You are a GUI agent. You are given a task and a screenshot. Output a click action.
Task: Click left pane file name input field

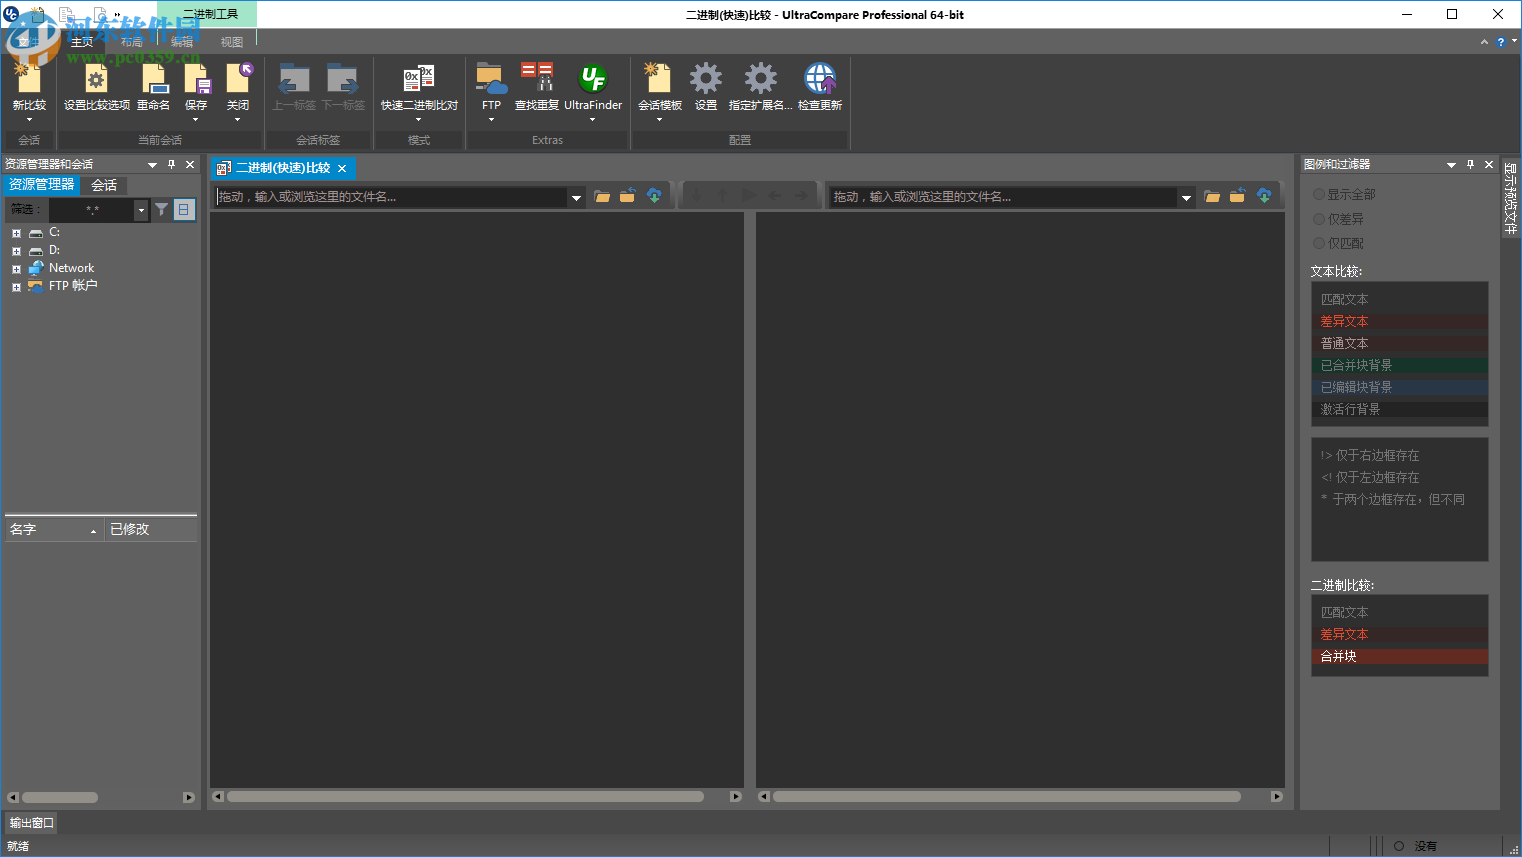pyautogui.click(x=391, y=197)
